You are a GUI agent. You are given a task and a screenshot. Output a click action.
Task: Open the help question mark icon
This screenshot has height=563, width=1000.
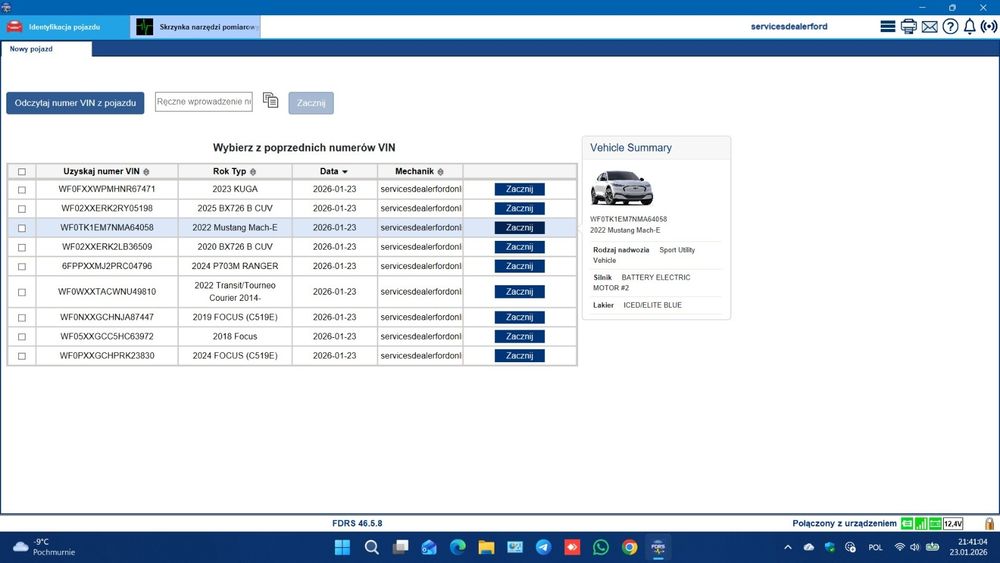click(950, 26)
